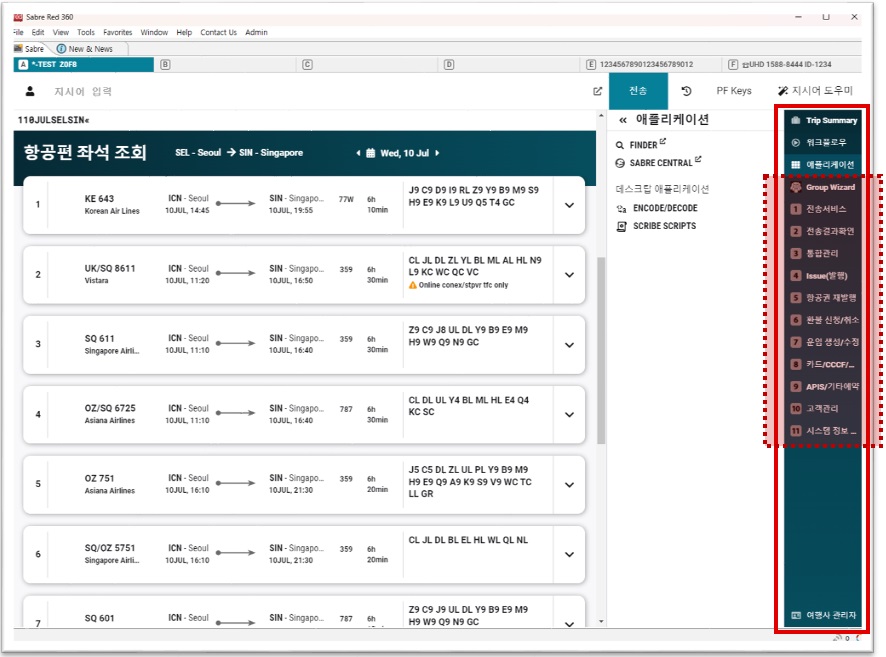Viewport: 886px width, 657px height.
Task: Collapse the 애플리케이션 panel with the double chevron
Action: 623,120
